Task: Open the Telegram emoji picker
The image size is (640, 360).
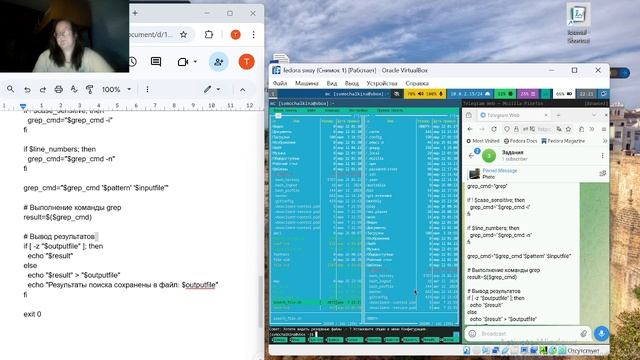Action: [x=472, y=333]
